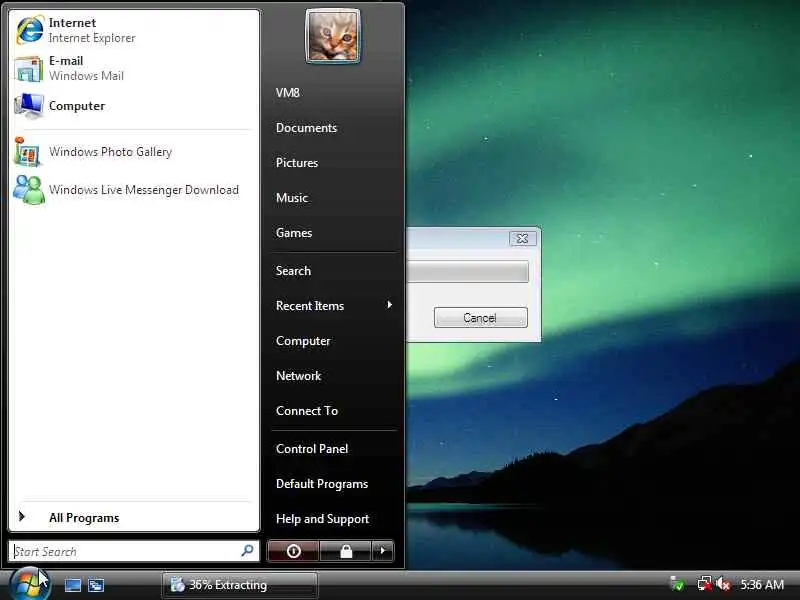Open Internet Explorer from Start menu

tap(134, 30)
